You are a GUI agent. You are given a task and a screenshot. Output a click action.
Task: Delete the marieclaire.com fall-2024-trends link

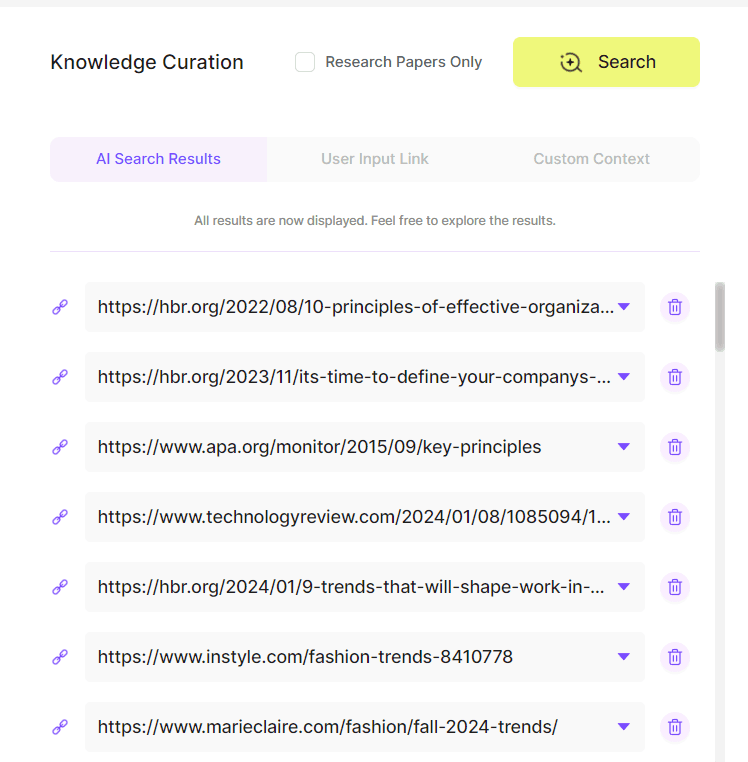click(675, 727)
